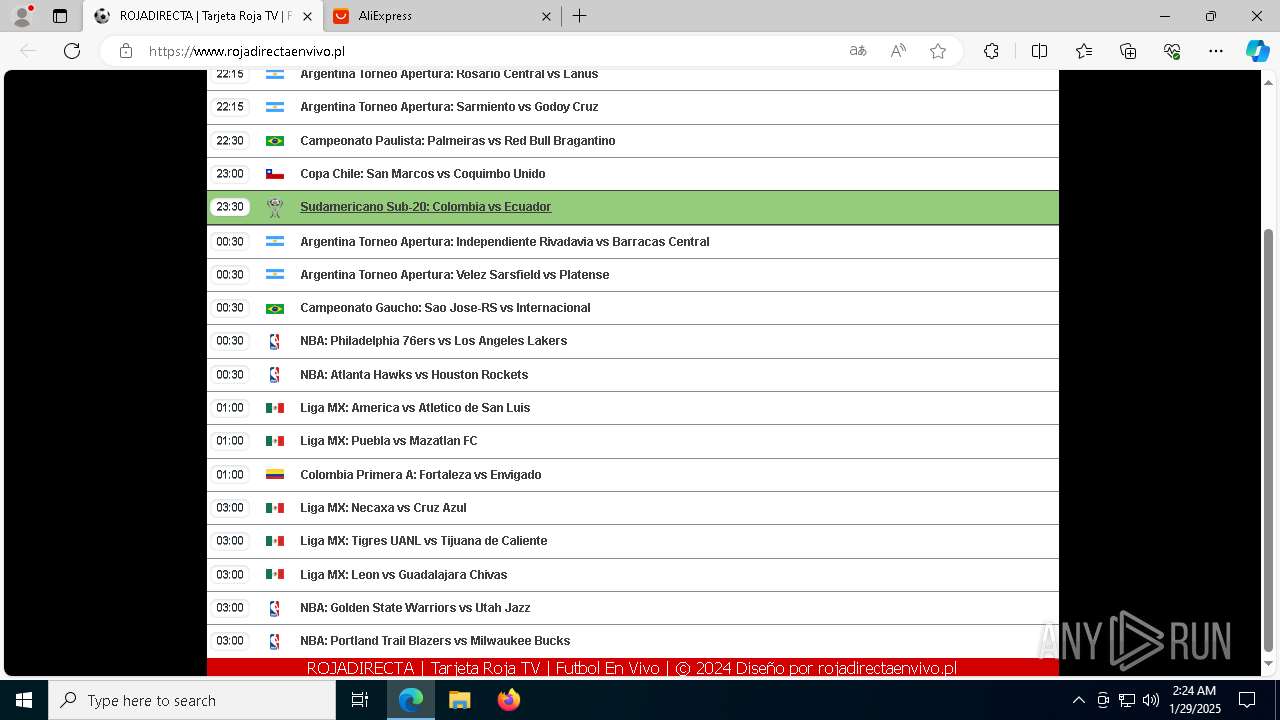The image size is (1280, 720).
Task: Open Sarmiento vs Godoy Cruz match
Action: point(449,107)
